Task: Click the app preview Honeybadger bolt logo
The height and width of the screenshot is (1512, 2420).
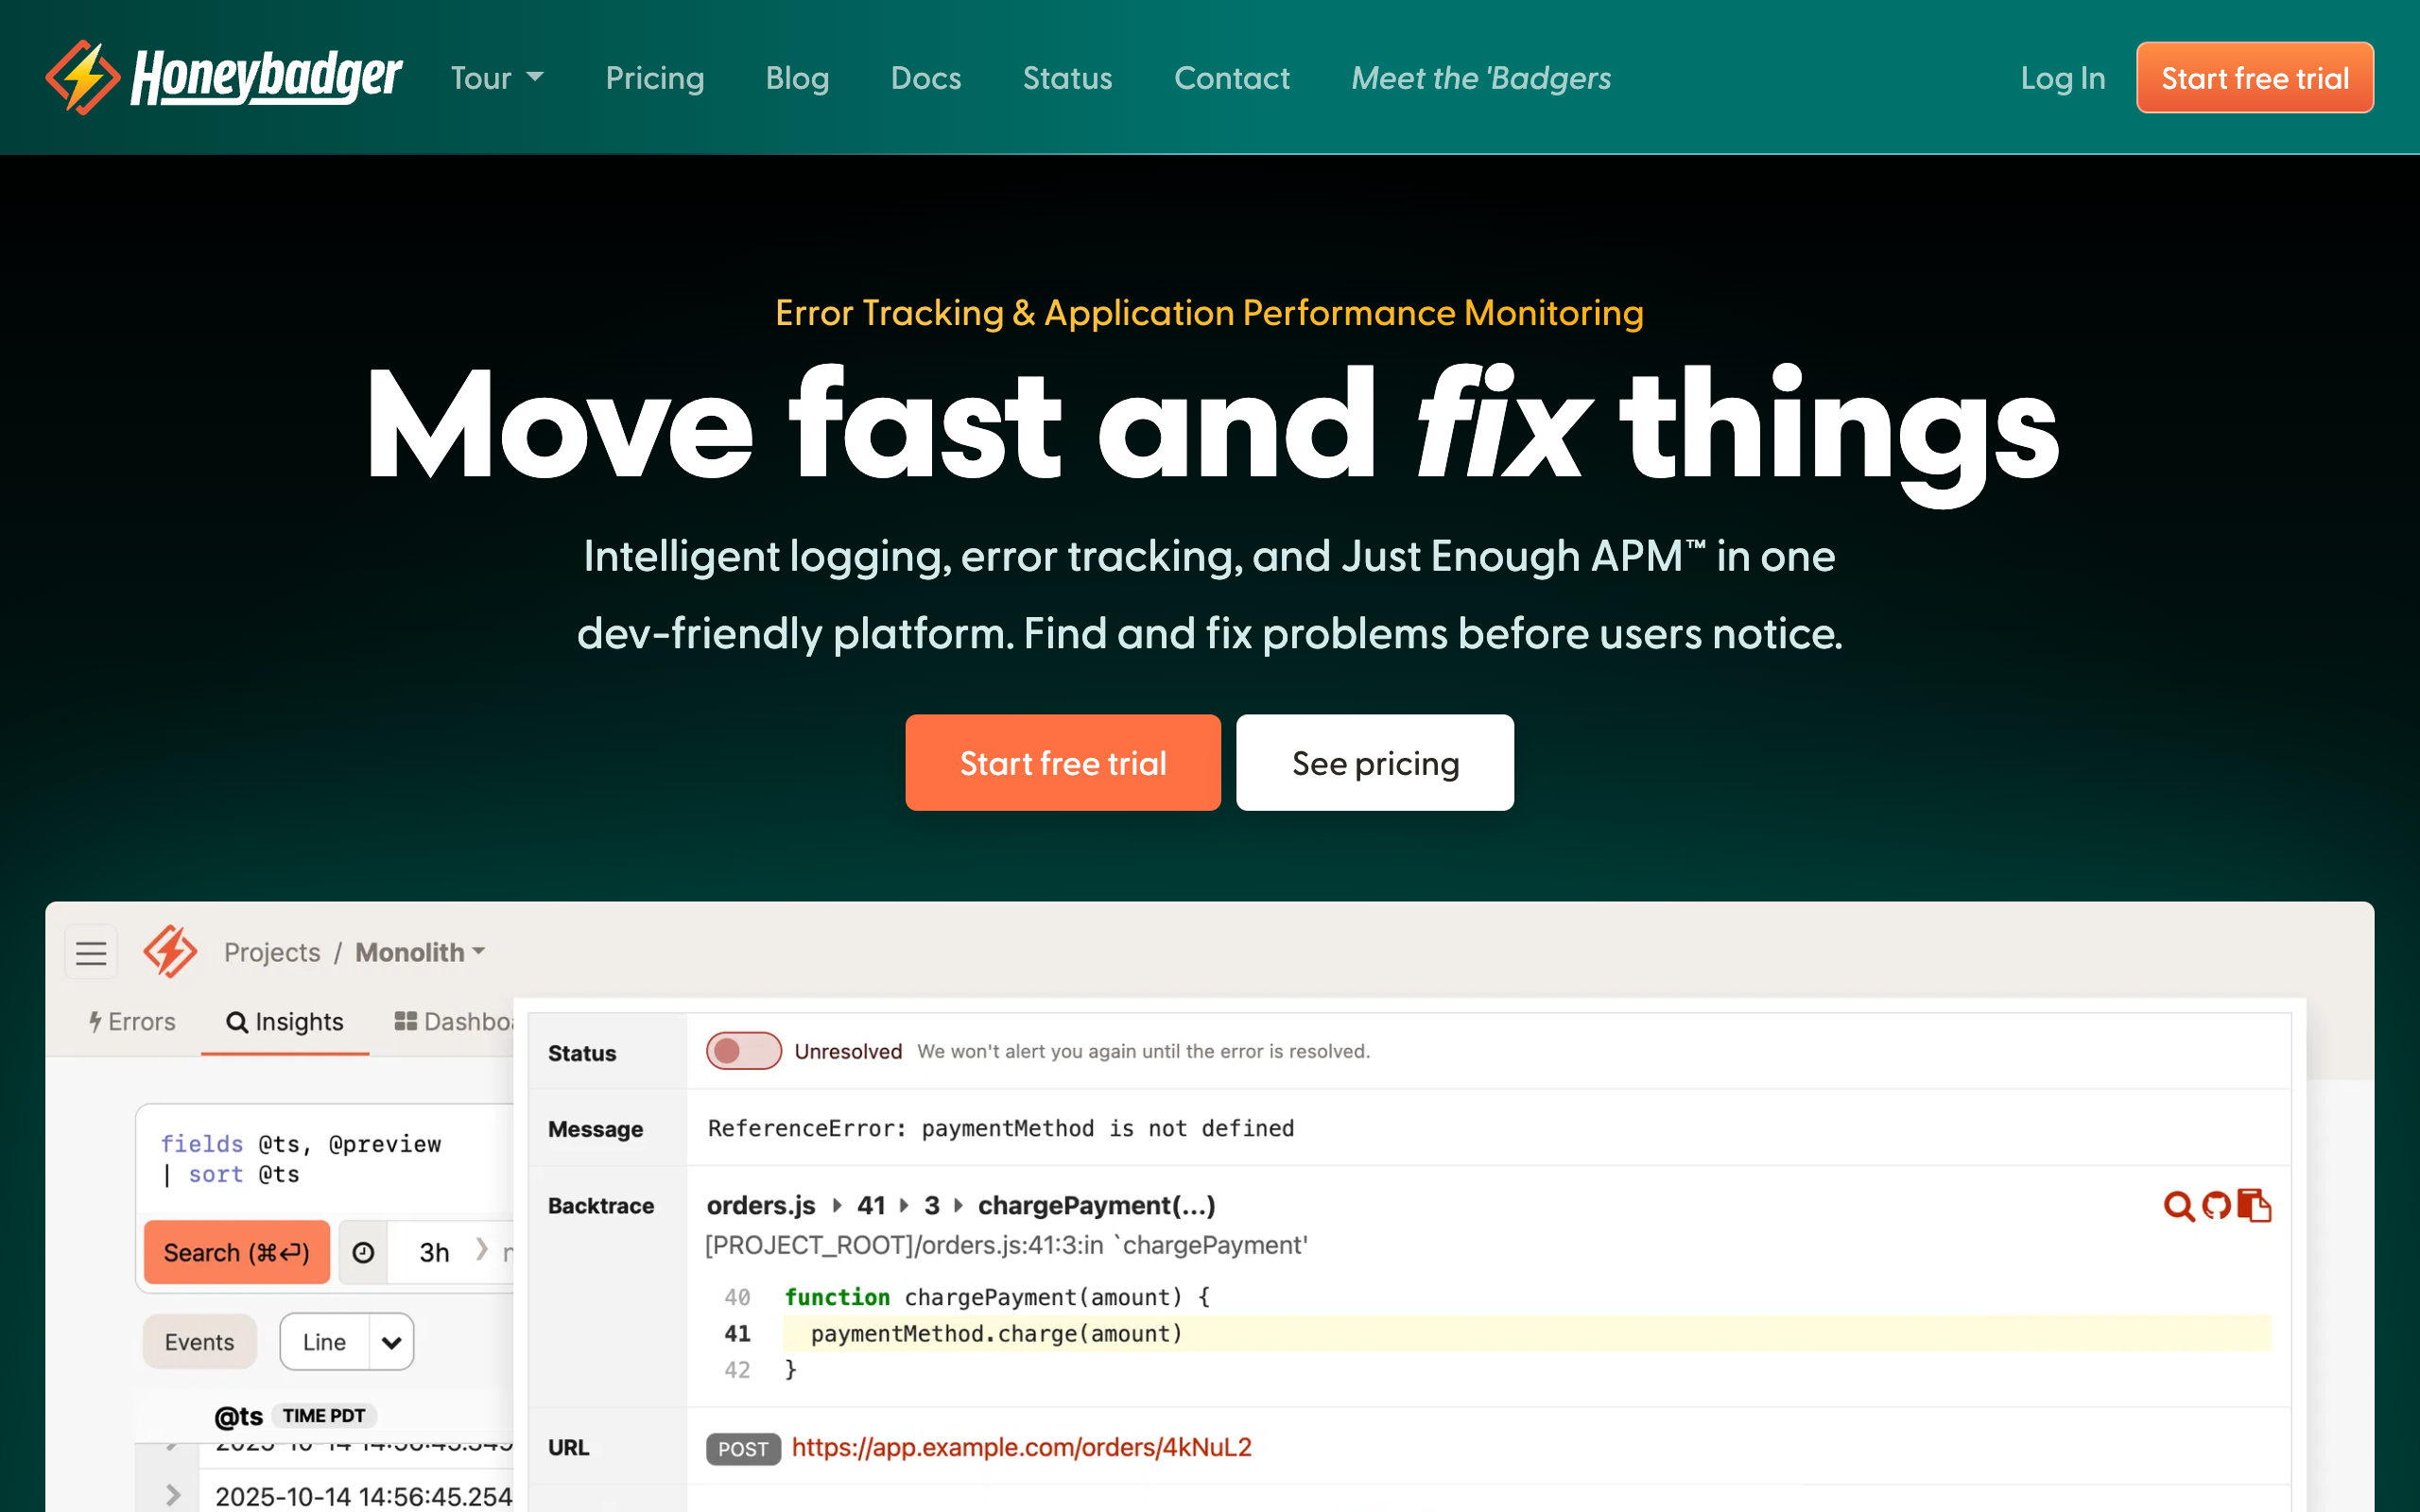Action: (170, 951)
